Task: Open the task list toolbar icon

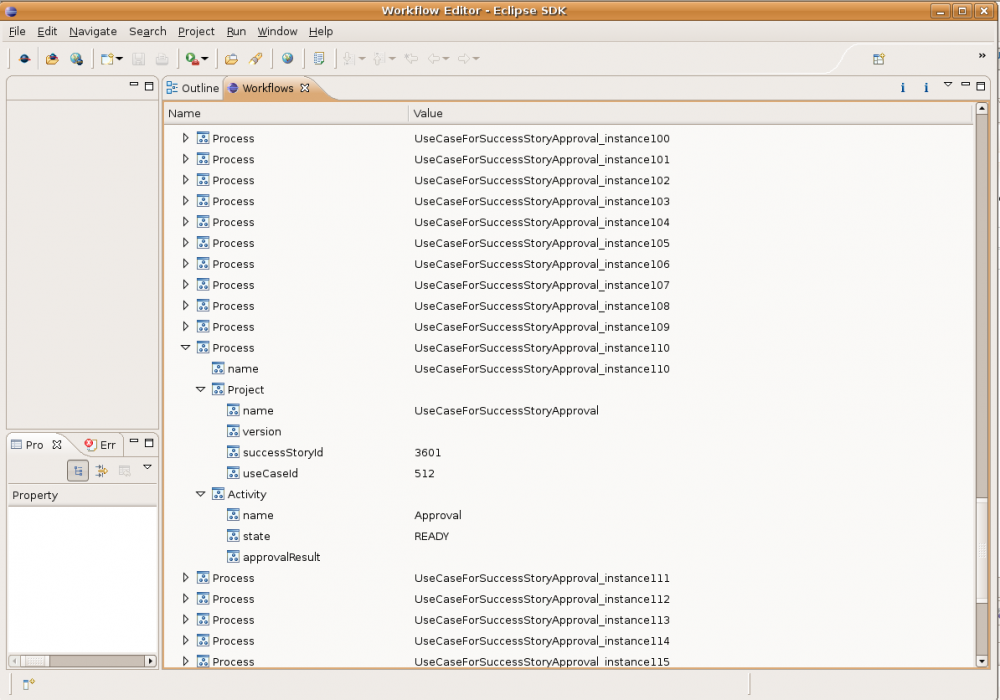Action: coord(318,58)
